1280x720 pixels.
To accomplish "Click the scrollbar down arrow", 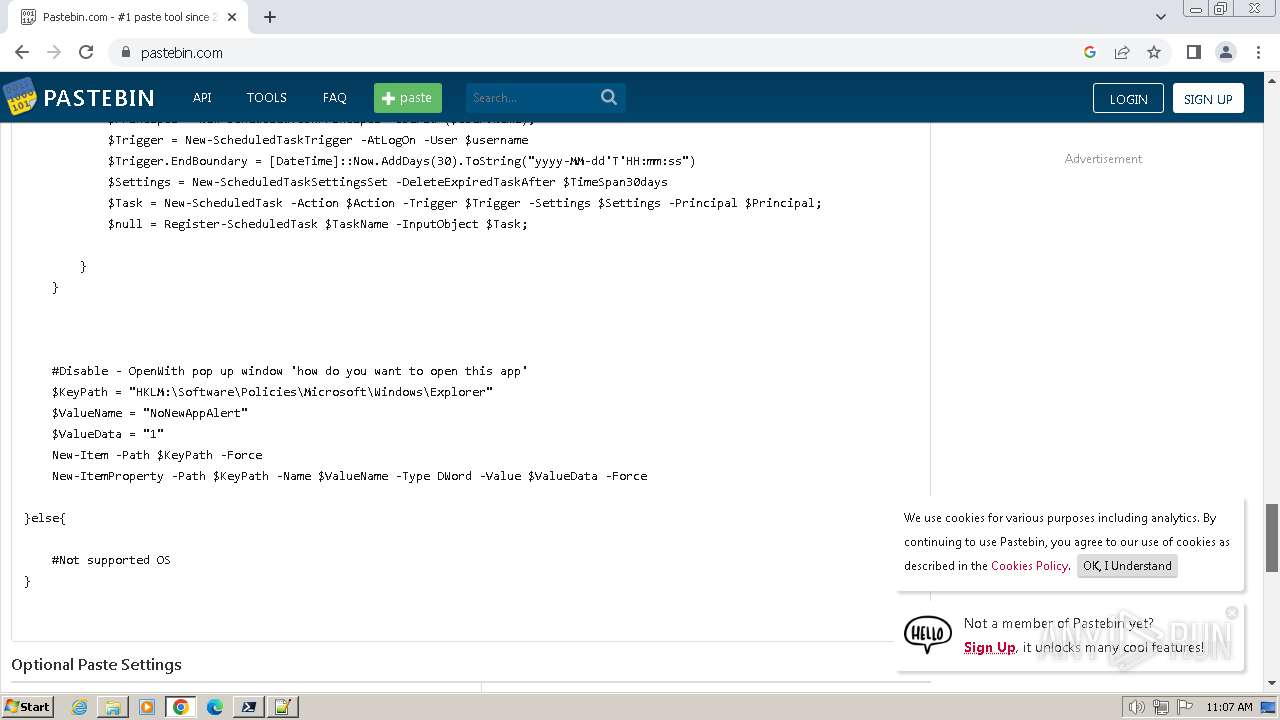I will pos(1272,684).
